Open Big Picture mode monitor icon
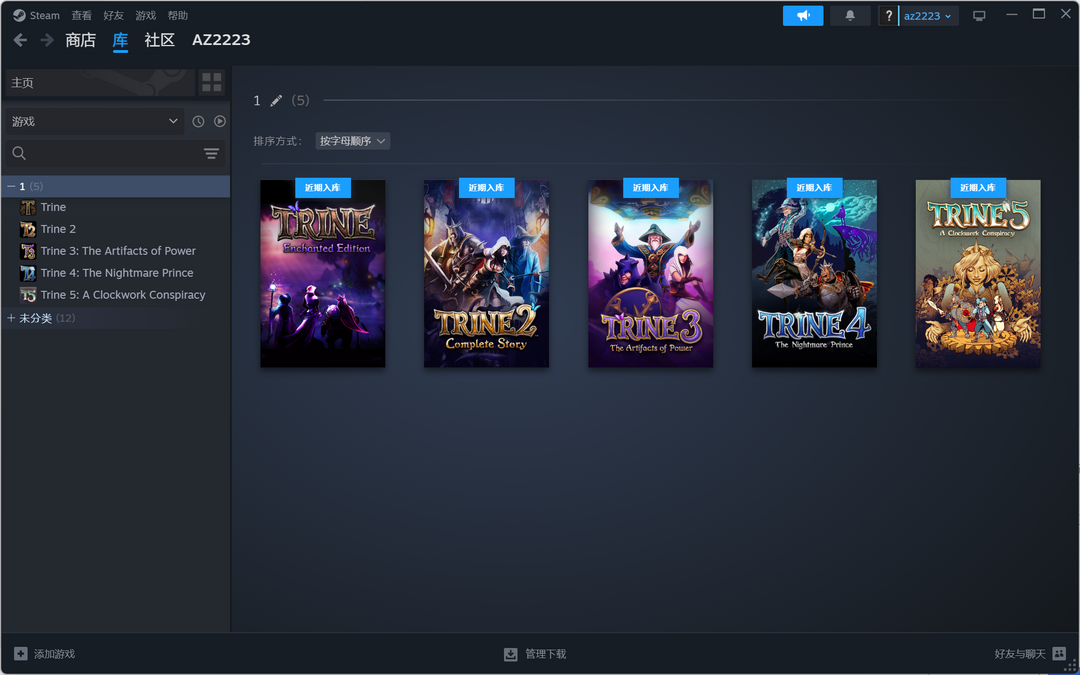1080x675 pixels. [x=979, y=16]
